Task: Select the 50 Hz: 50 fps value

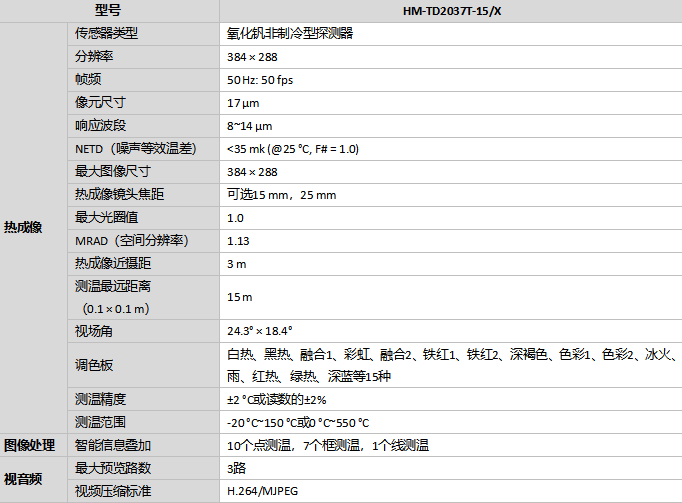Action: click(x=260, y=80)
